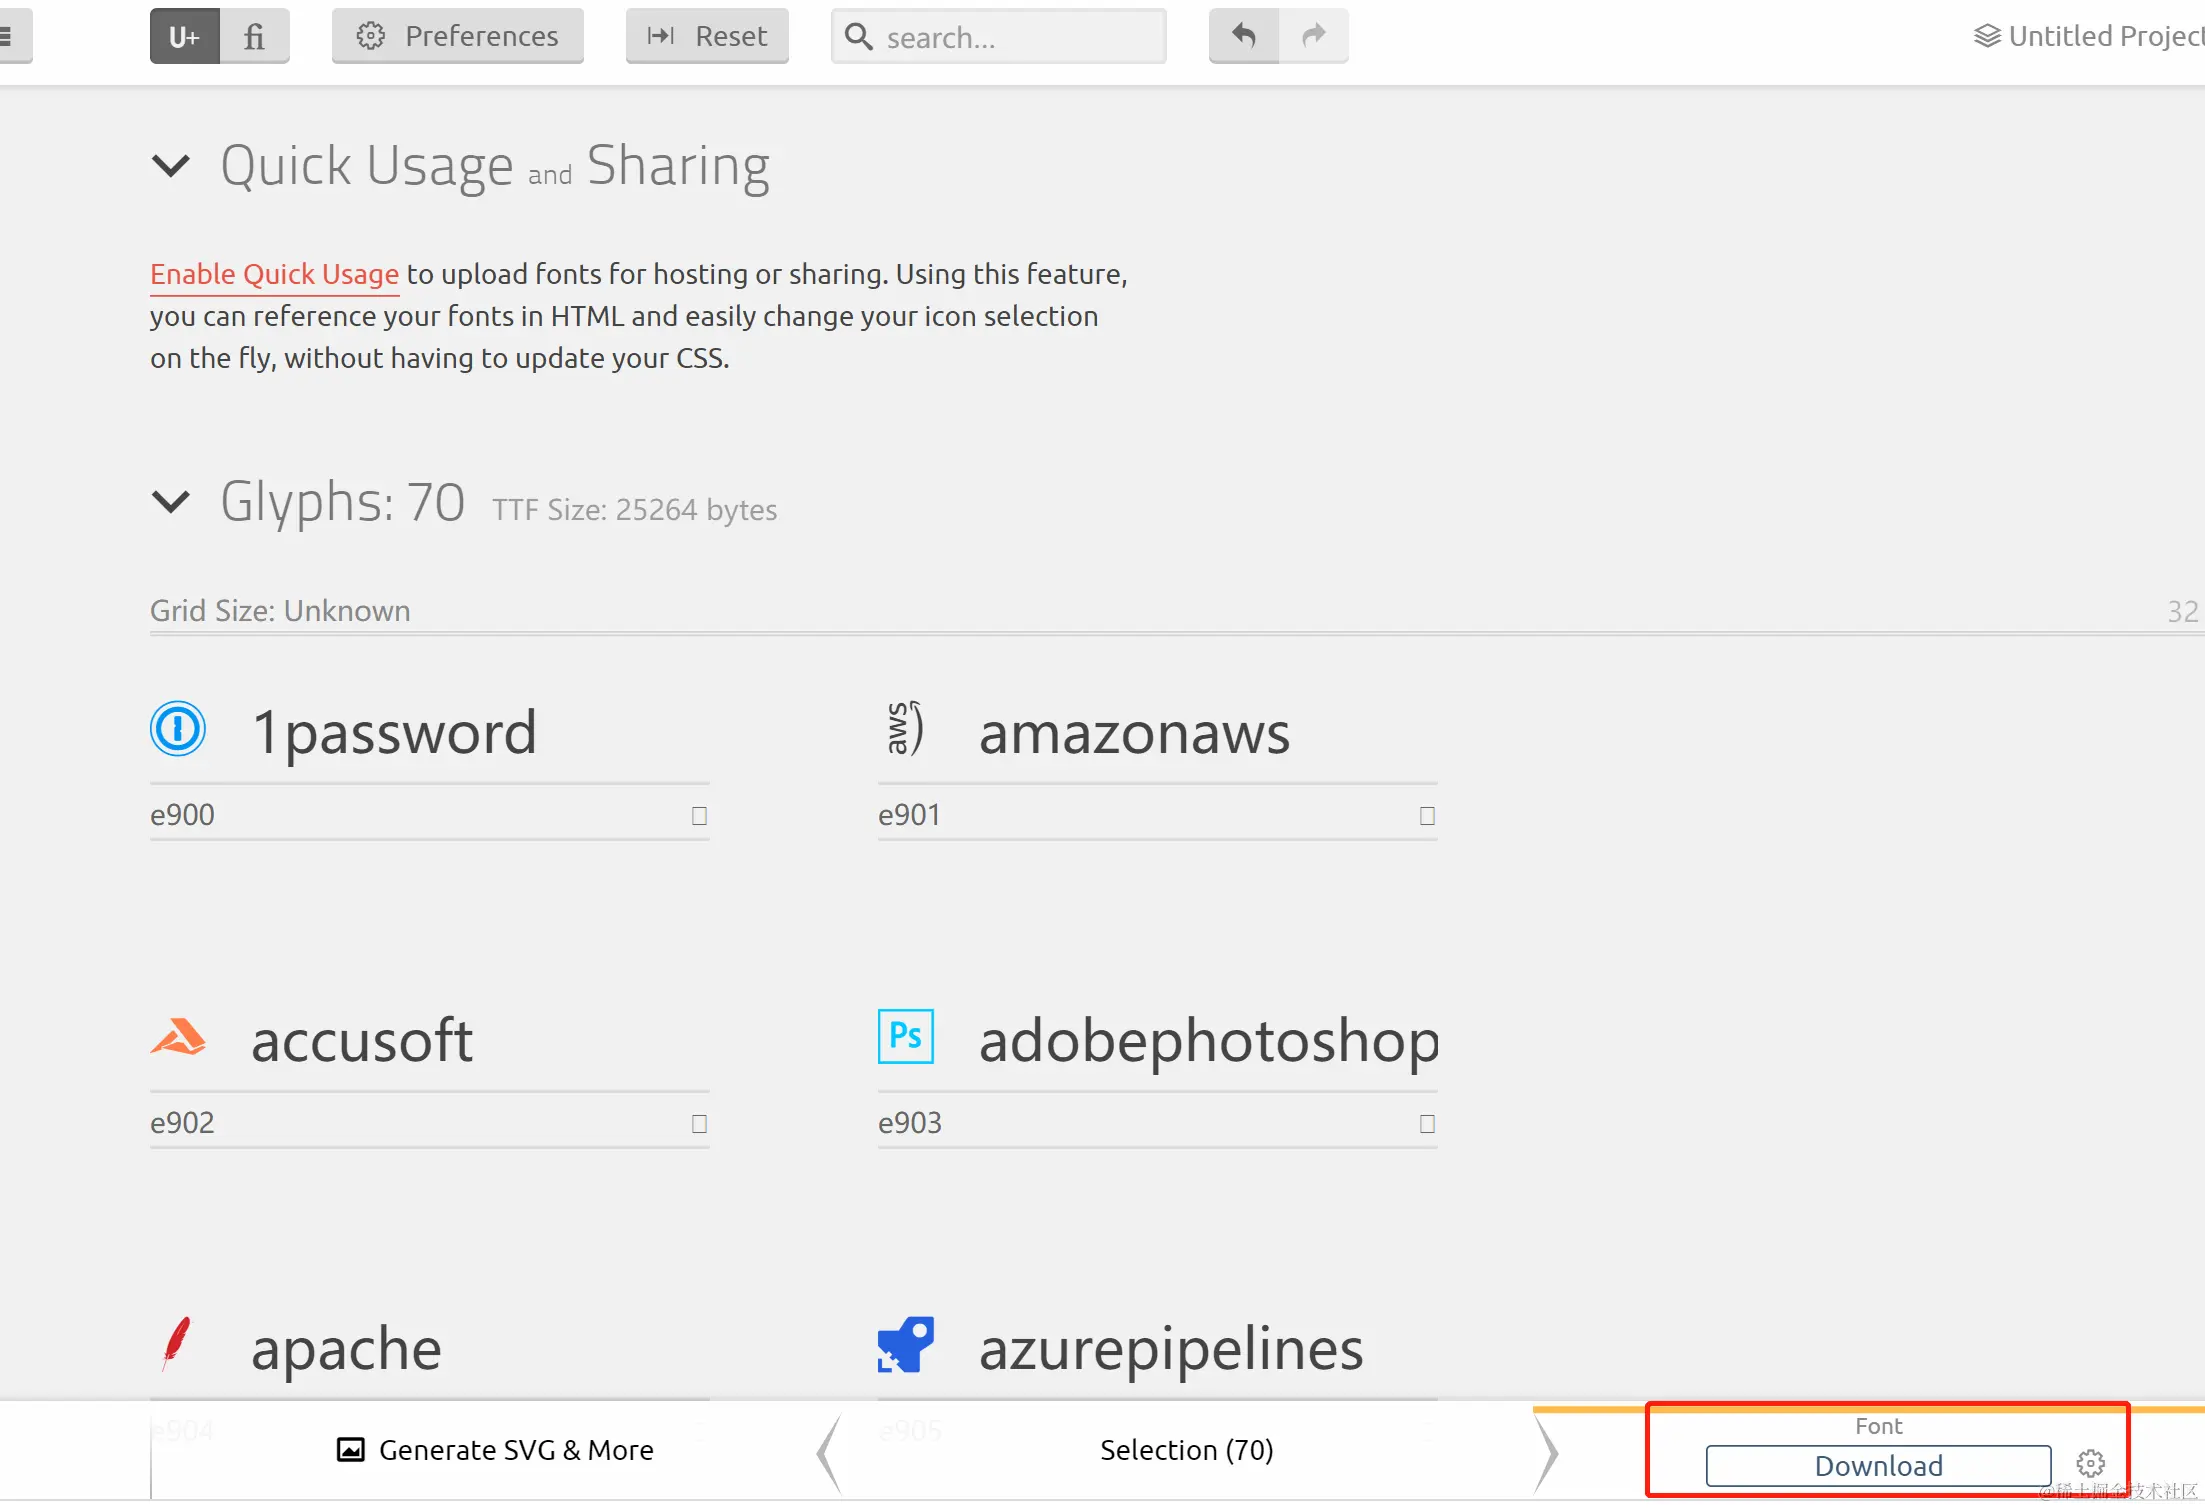Open the Generate SVG & More tab
Image resolution: width=2205 pixels, height=1508 pixels.
coord(496,1450)
